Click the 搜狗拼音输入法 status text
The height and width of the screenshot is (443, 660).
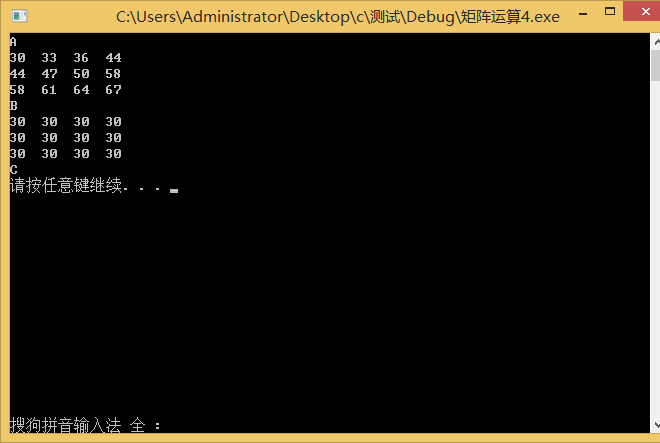coord(65,425)
